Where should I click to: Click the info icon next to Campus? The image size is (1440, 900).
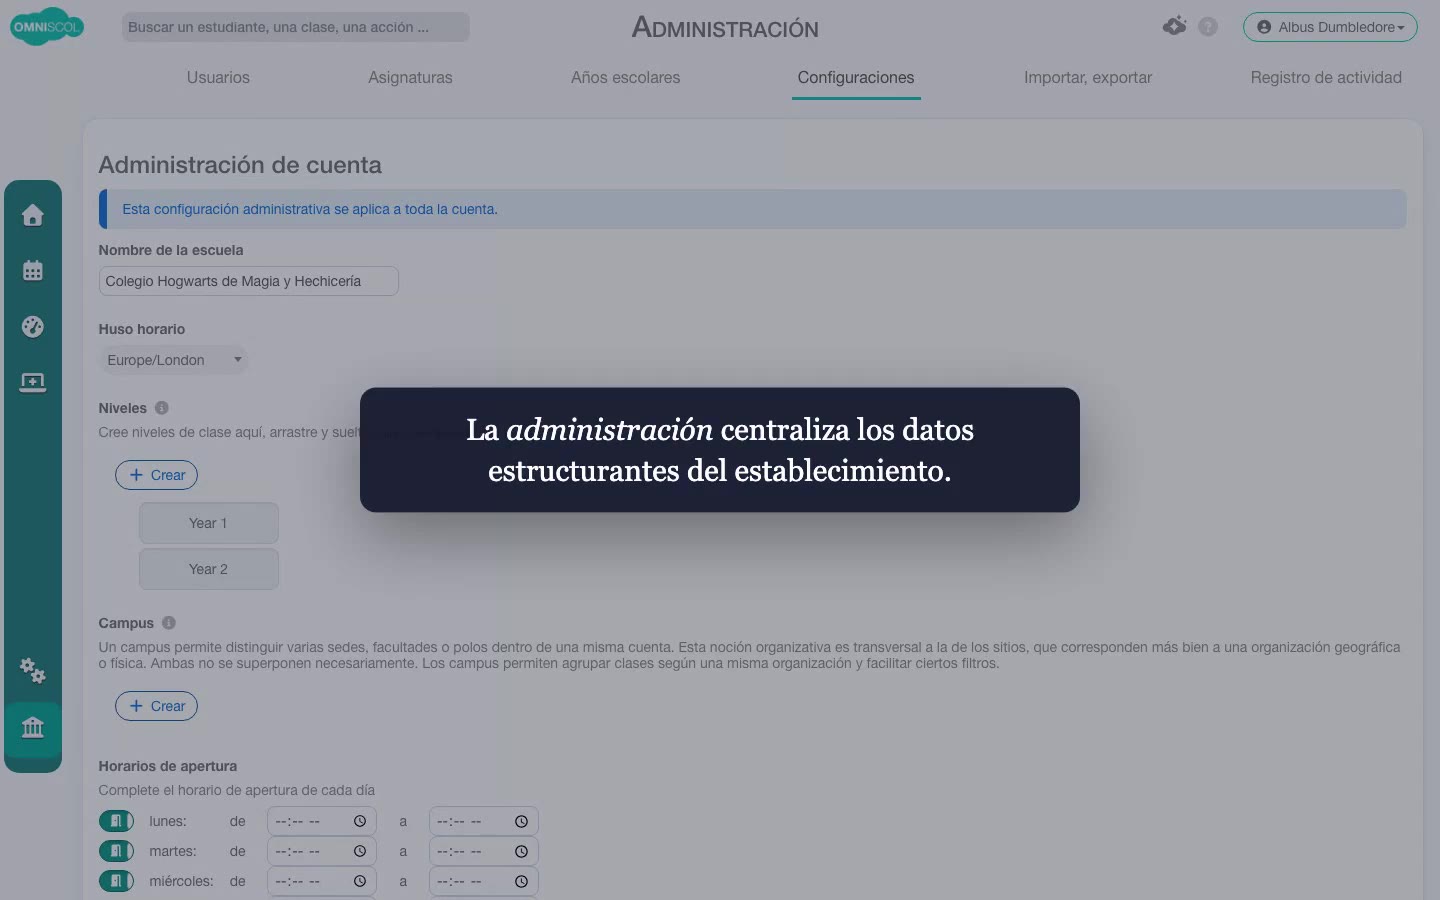[x=169, y=623]
